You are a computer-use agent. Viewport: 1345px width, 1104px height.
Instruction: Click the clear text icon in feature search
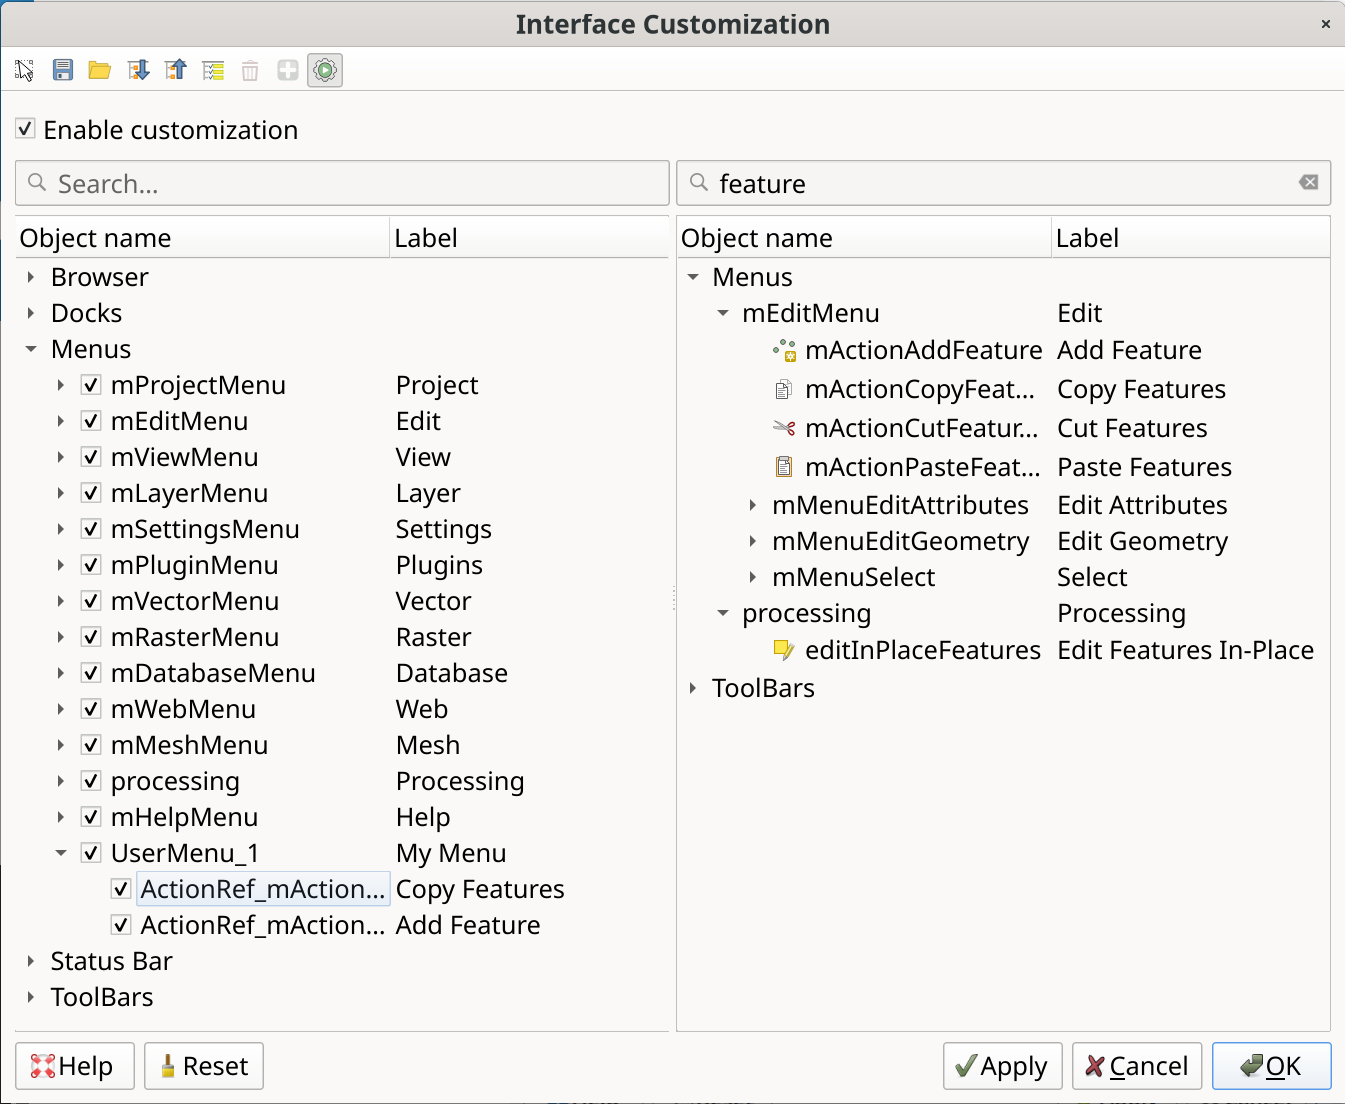pos(1308,182)
